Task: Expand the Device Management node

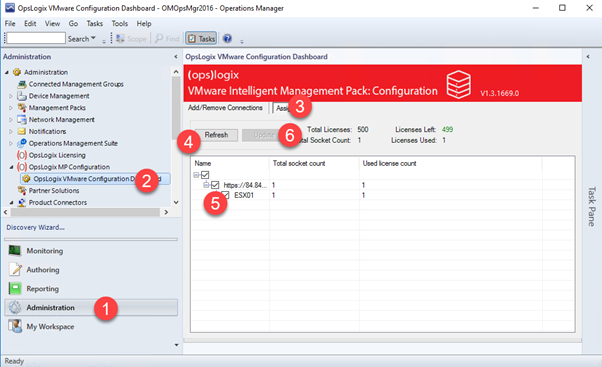Action: pos(11,96)
